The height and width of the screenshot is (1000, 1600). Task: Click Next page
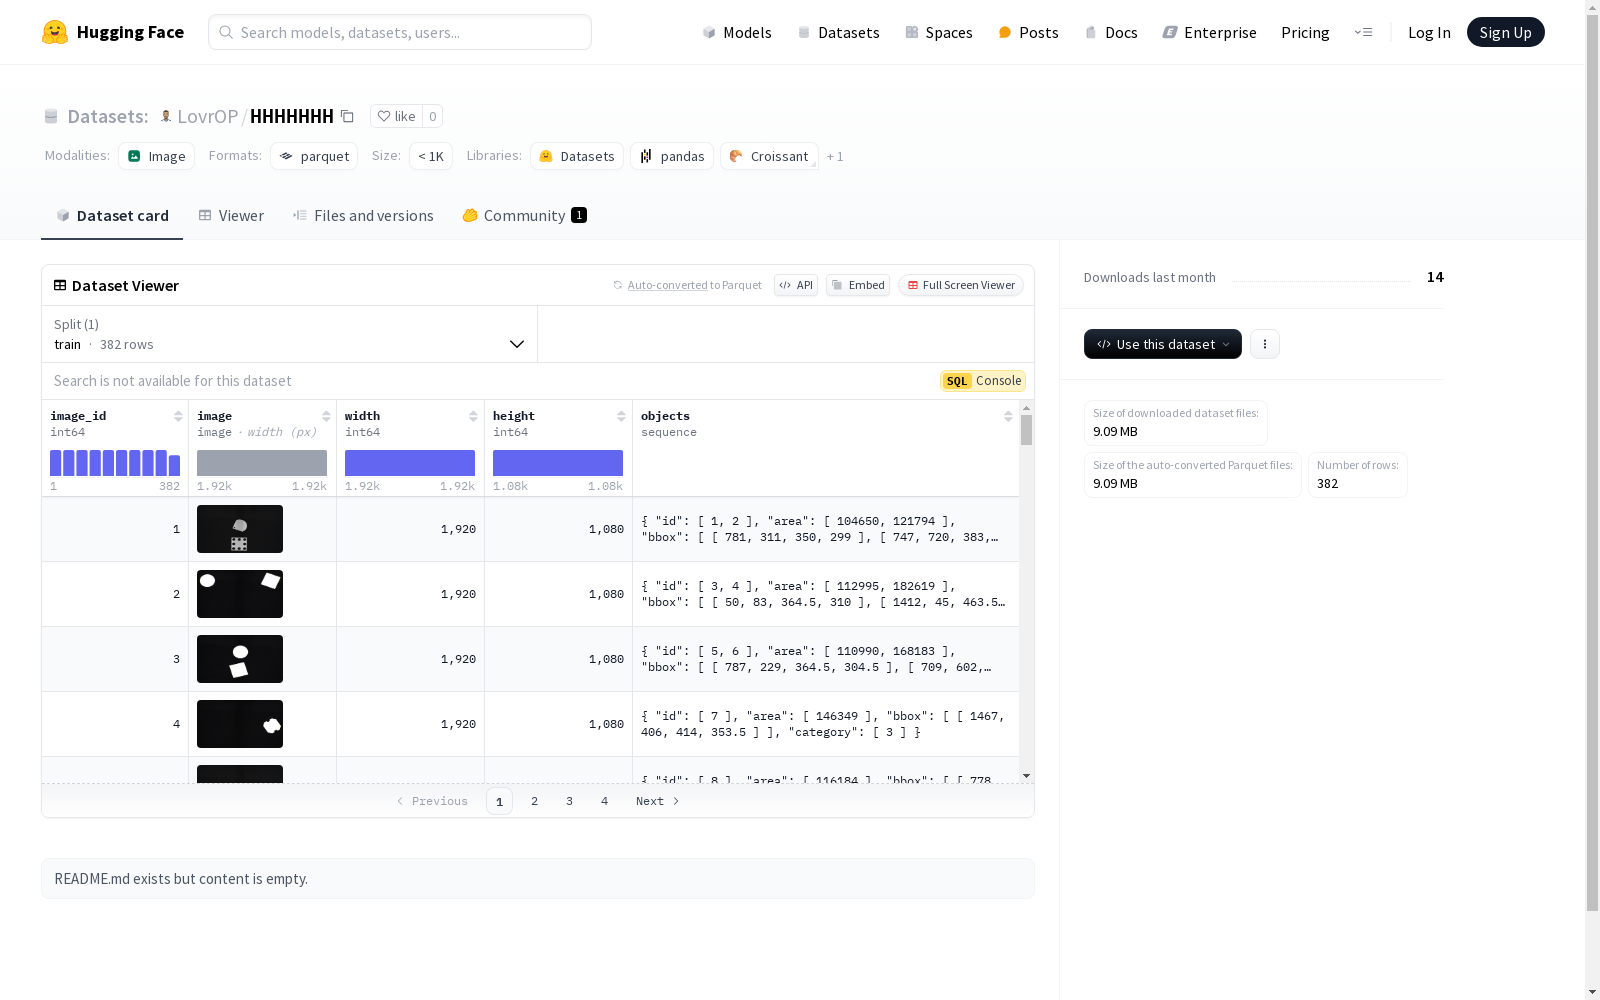[x=657, y=801]
